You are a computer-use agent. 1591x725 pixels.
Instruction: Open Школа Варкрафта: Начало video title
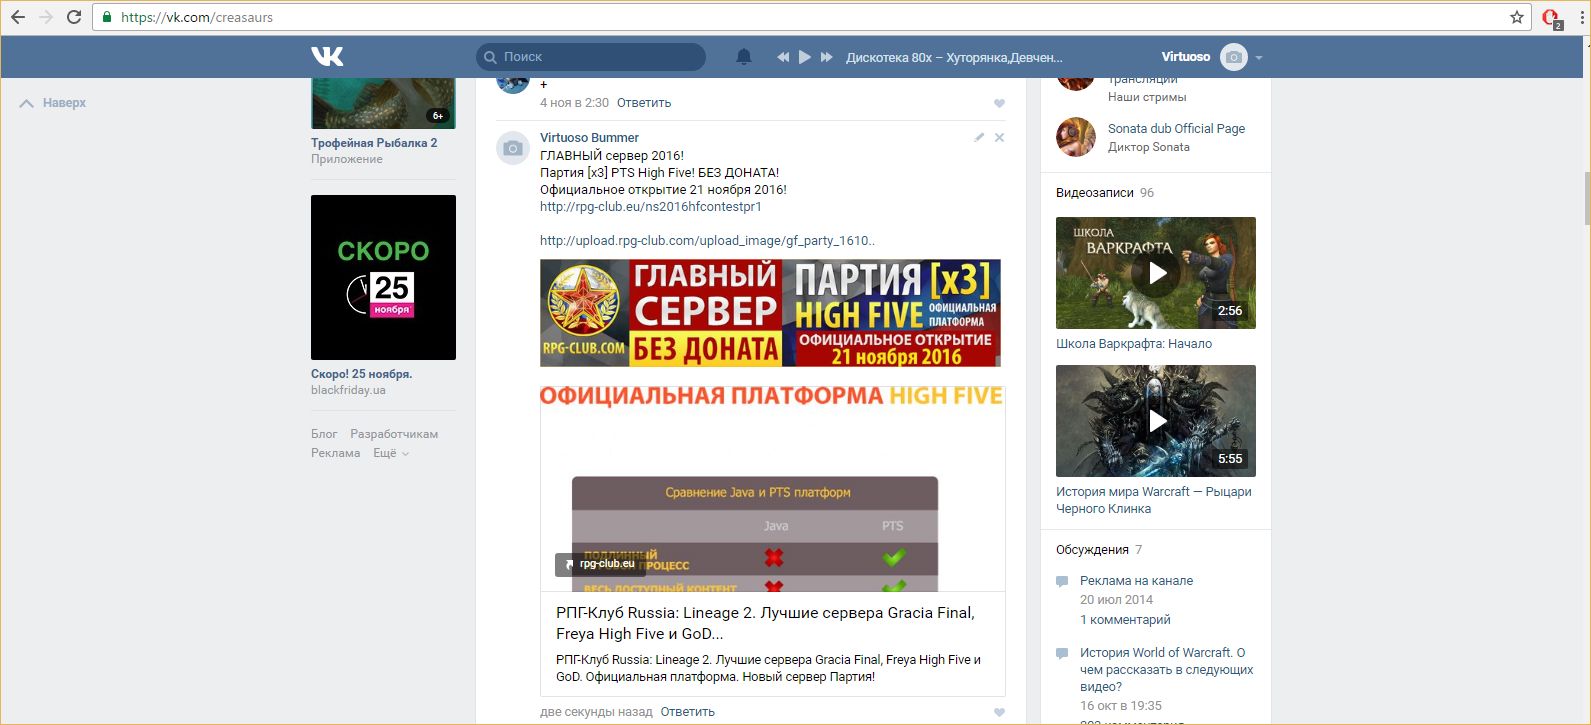pyautogui.click(x=1134, y=344)
